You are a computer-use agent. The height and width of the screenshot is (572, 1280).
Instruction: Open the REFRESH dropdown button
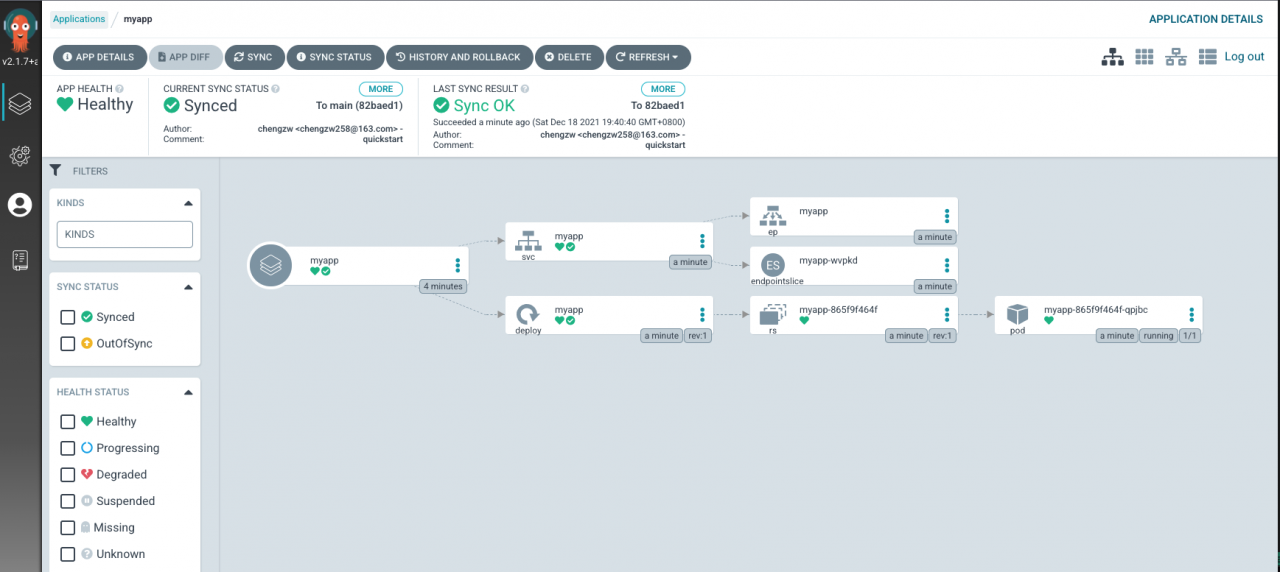[648, 57]
